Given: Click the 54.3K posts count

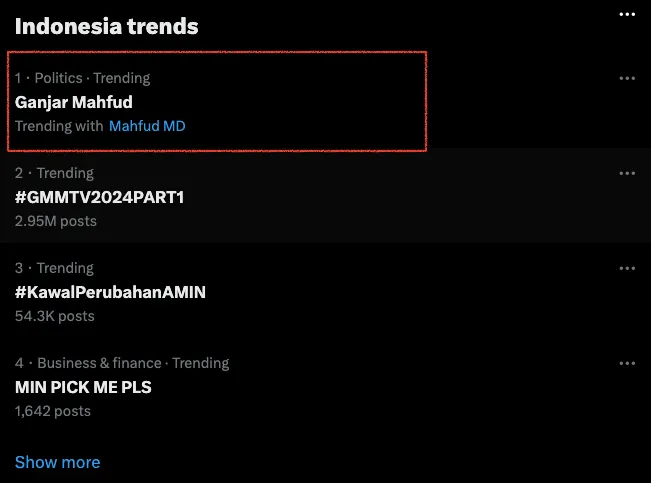Looking at the screenshot, I should tap(55, 316).
